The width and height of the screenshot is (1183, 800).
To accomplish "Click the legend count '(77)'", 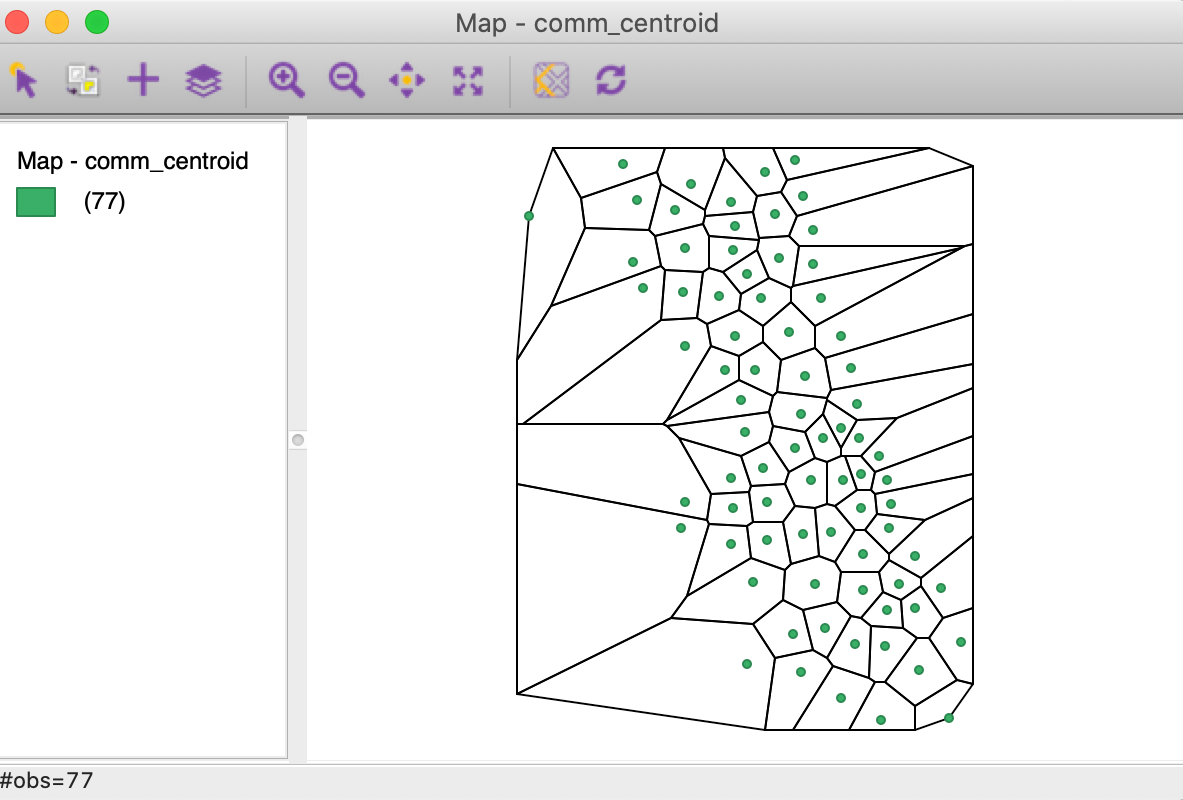I will pyautogui.click(x=105, y=202).
